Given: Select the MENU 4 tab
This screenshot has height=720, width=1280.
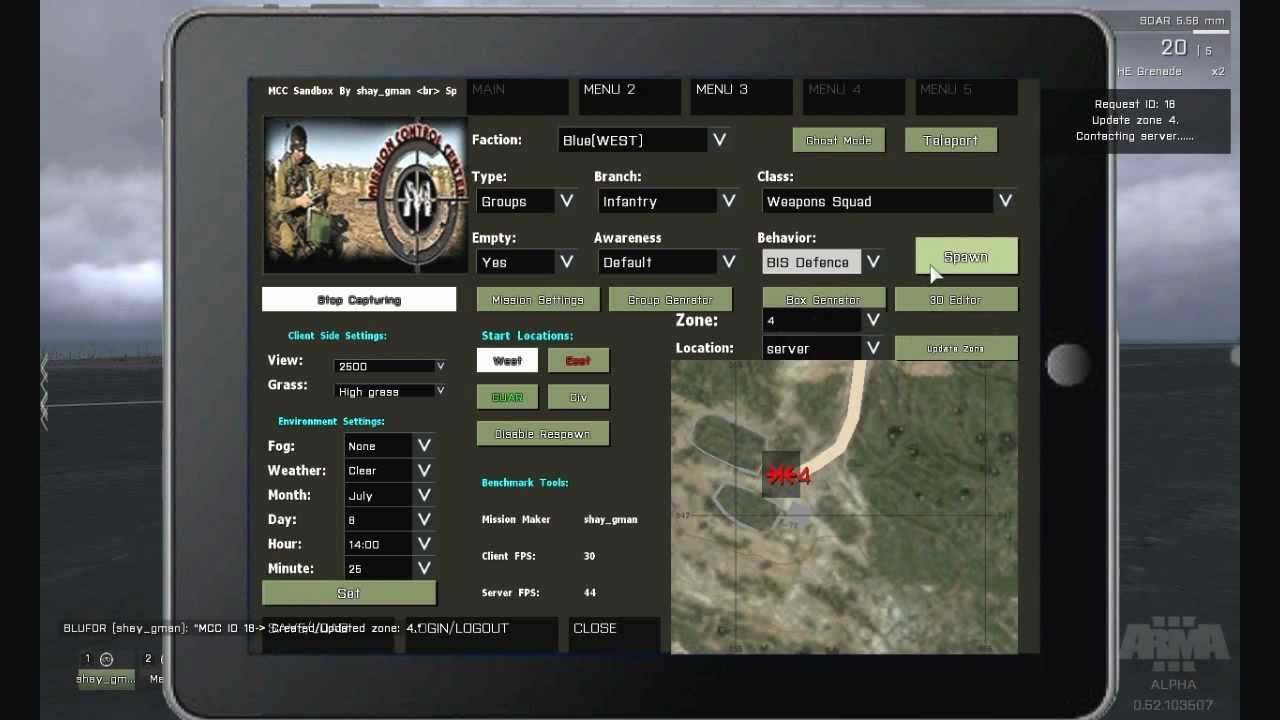Looking at the screenshot, I should coord(854,97).
